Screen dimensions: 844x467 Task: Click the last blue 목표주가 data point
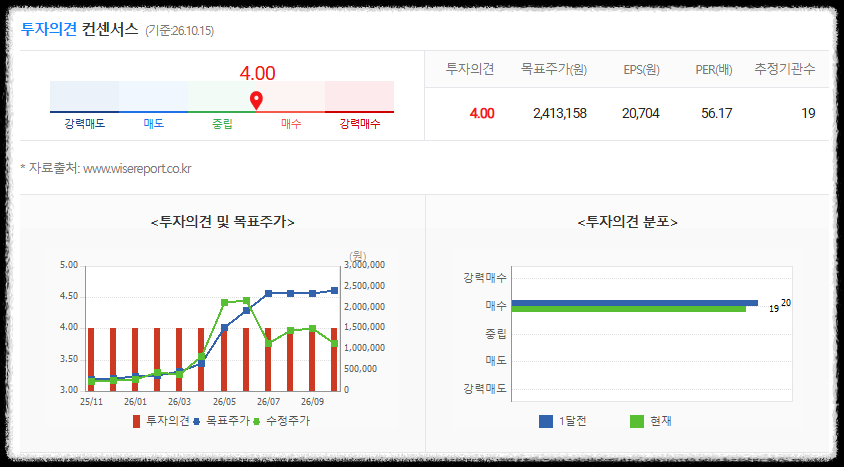(334, 291)
